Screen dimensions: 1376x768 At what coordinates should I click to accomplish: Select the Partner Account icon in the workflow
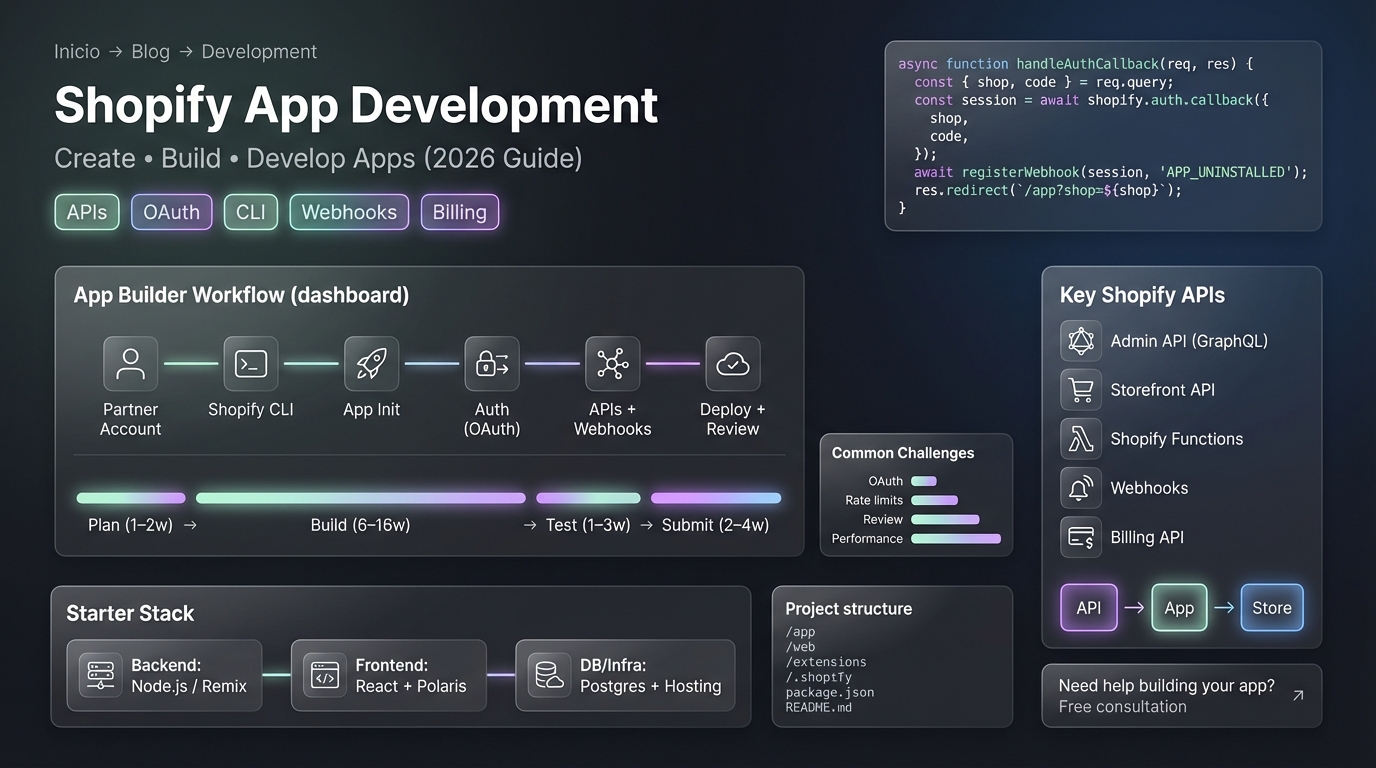pyautogui.click(x=130, y=363)
